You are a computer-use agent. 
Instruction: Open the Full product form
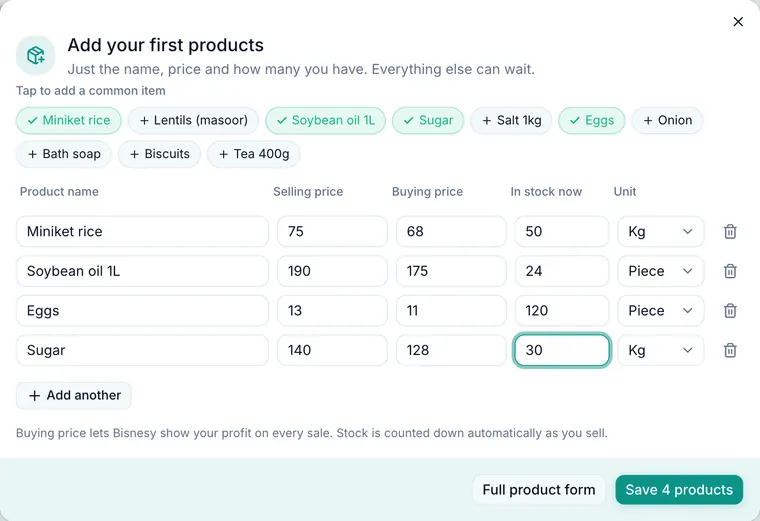coord(538,489)
